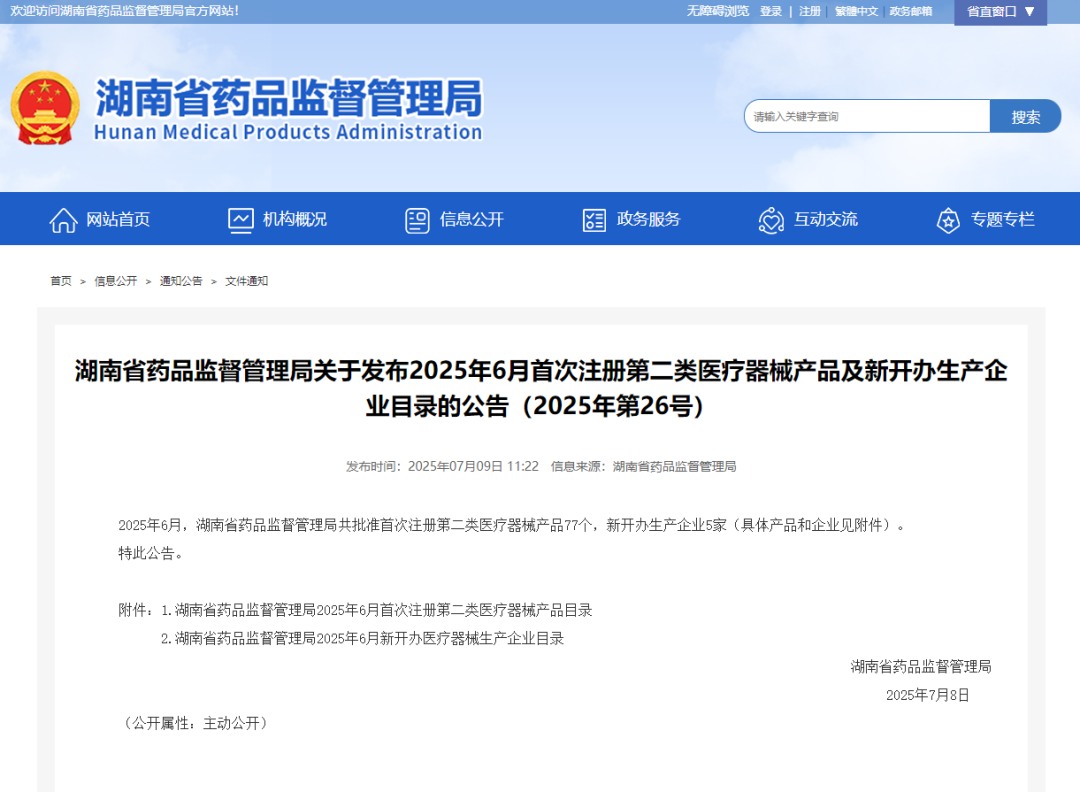Screen dimensions: 1080x792
Task: Go to 文件通知 in breadcrumb
Action: coord(247,281)
